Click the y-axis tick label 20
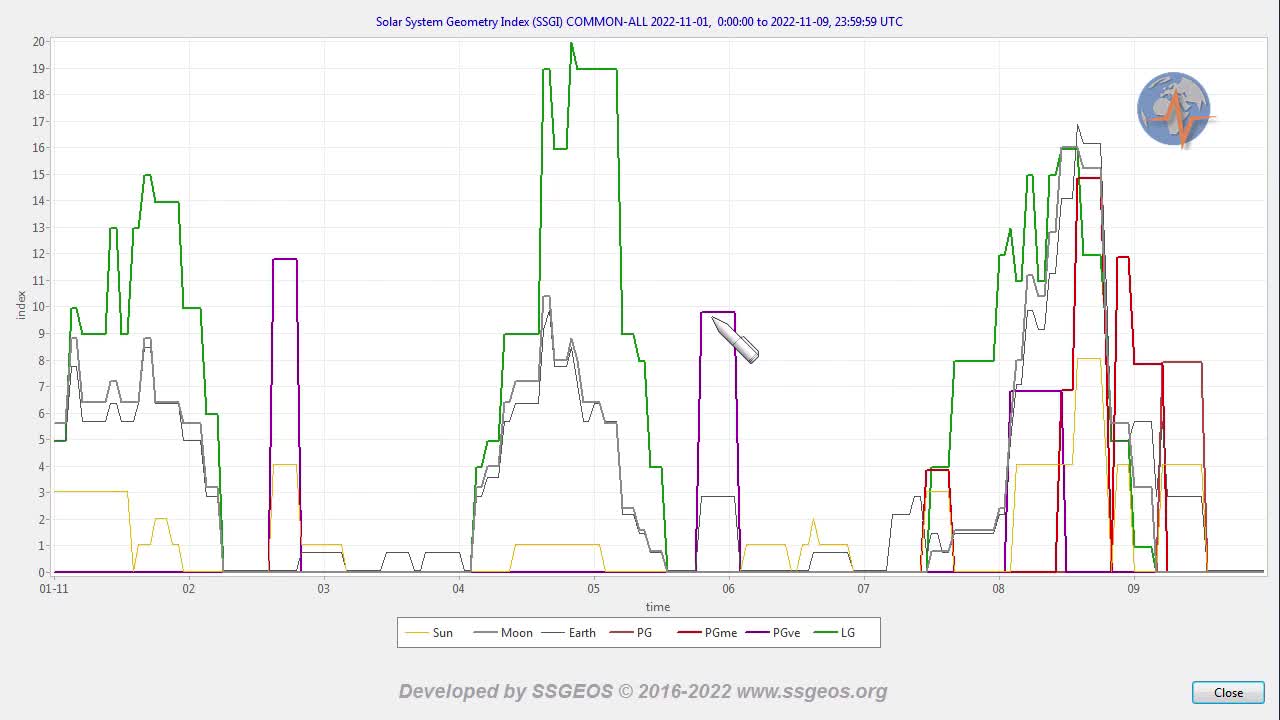This screenshot has height=720, width=1280. (x=39, y=42)
